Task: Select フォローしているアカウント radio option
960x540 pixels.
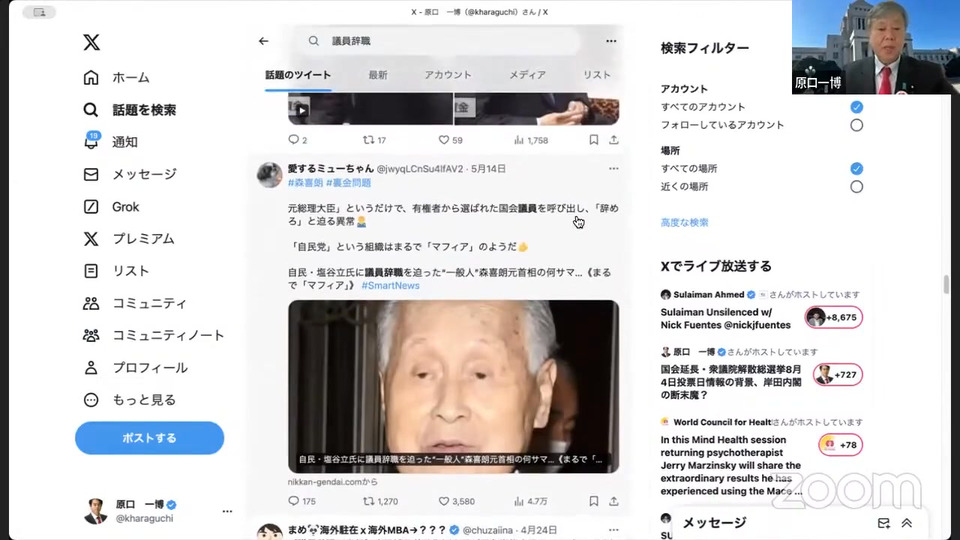Action: pyautogui.click(x=857, y=126)
